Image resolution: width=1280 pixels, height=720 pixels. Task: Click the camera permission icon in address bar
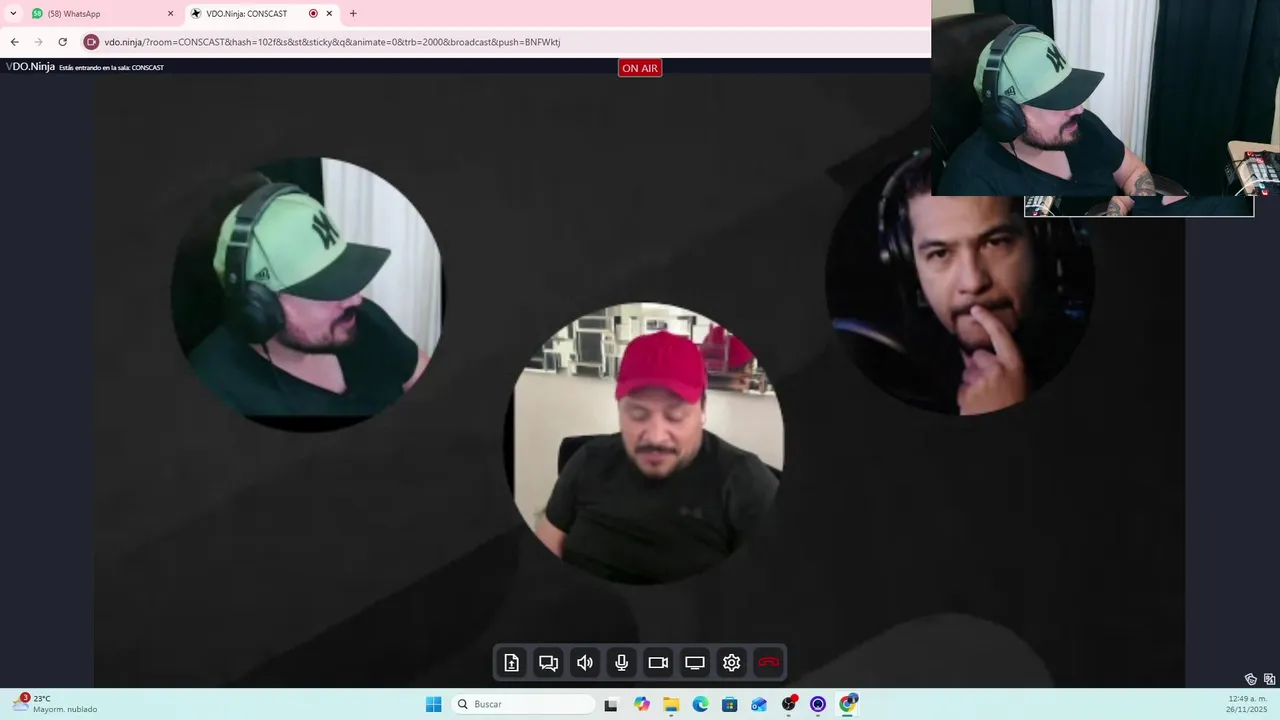(x=91, y=42)
